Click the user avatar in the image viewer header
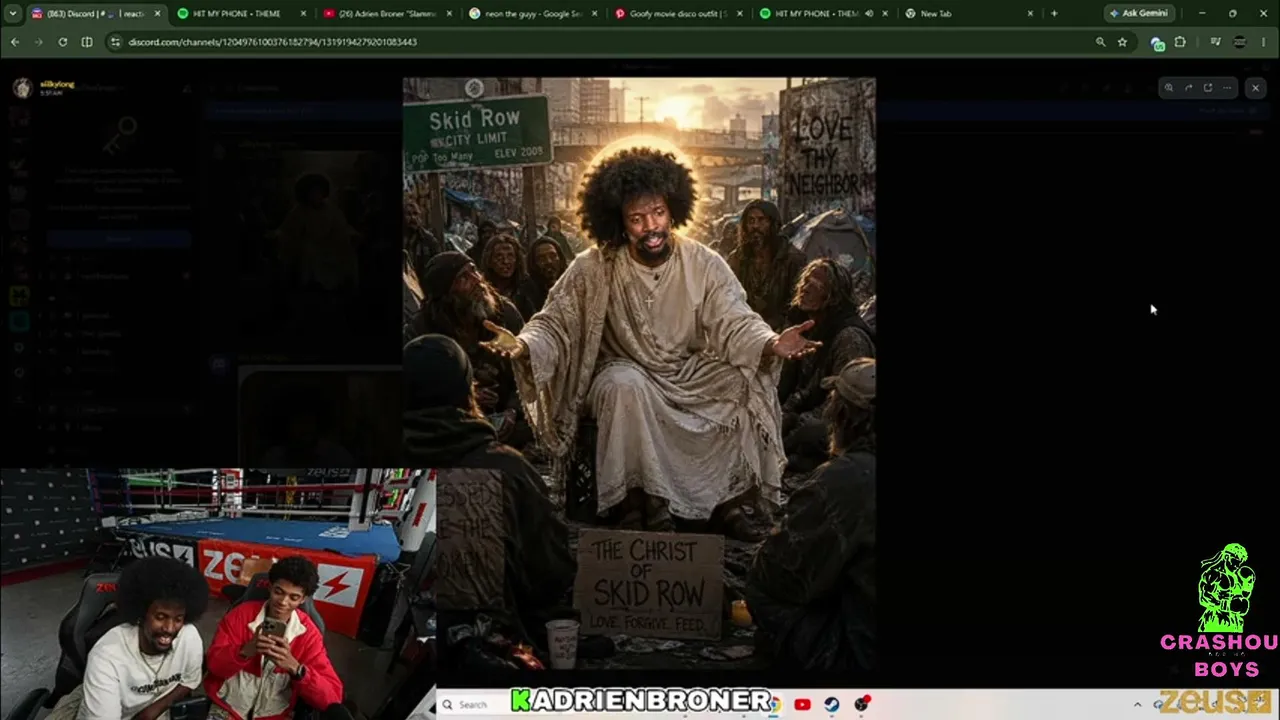1280x720 pixels. click(x=22, y=88)
